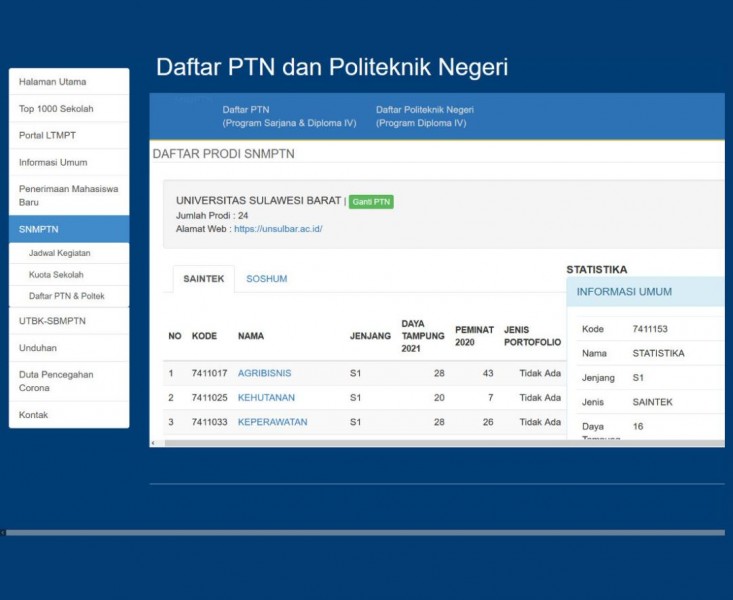Open Daftar PTN & Poltek submenu item

(x=66, y=296)
